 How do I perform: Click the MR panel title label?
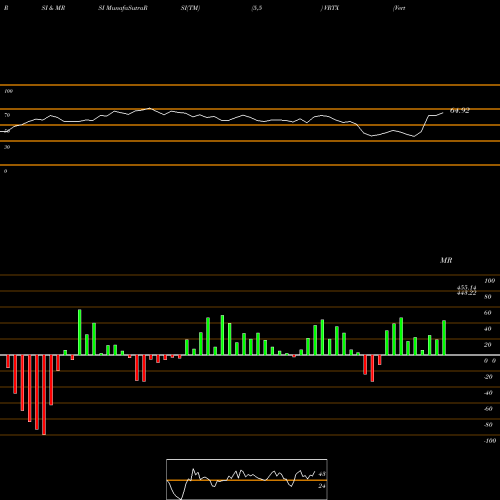tap(446, 260)
